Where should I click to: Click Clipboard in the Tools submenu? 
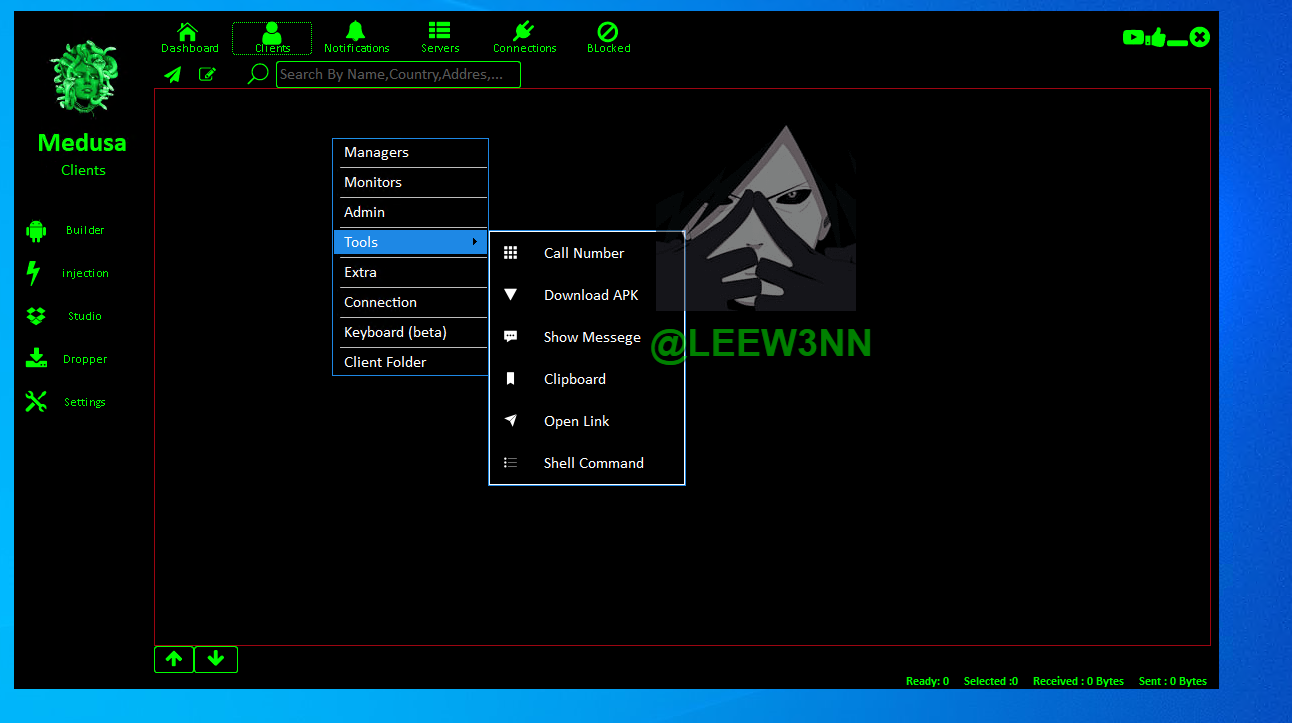click(574, 379)
